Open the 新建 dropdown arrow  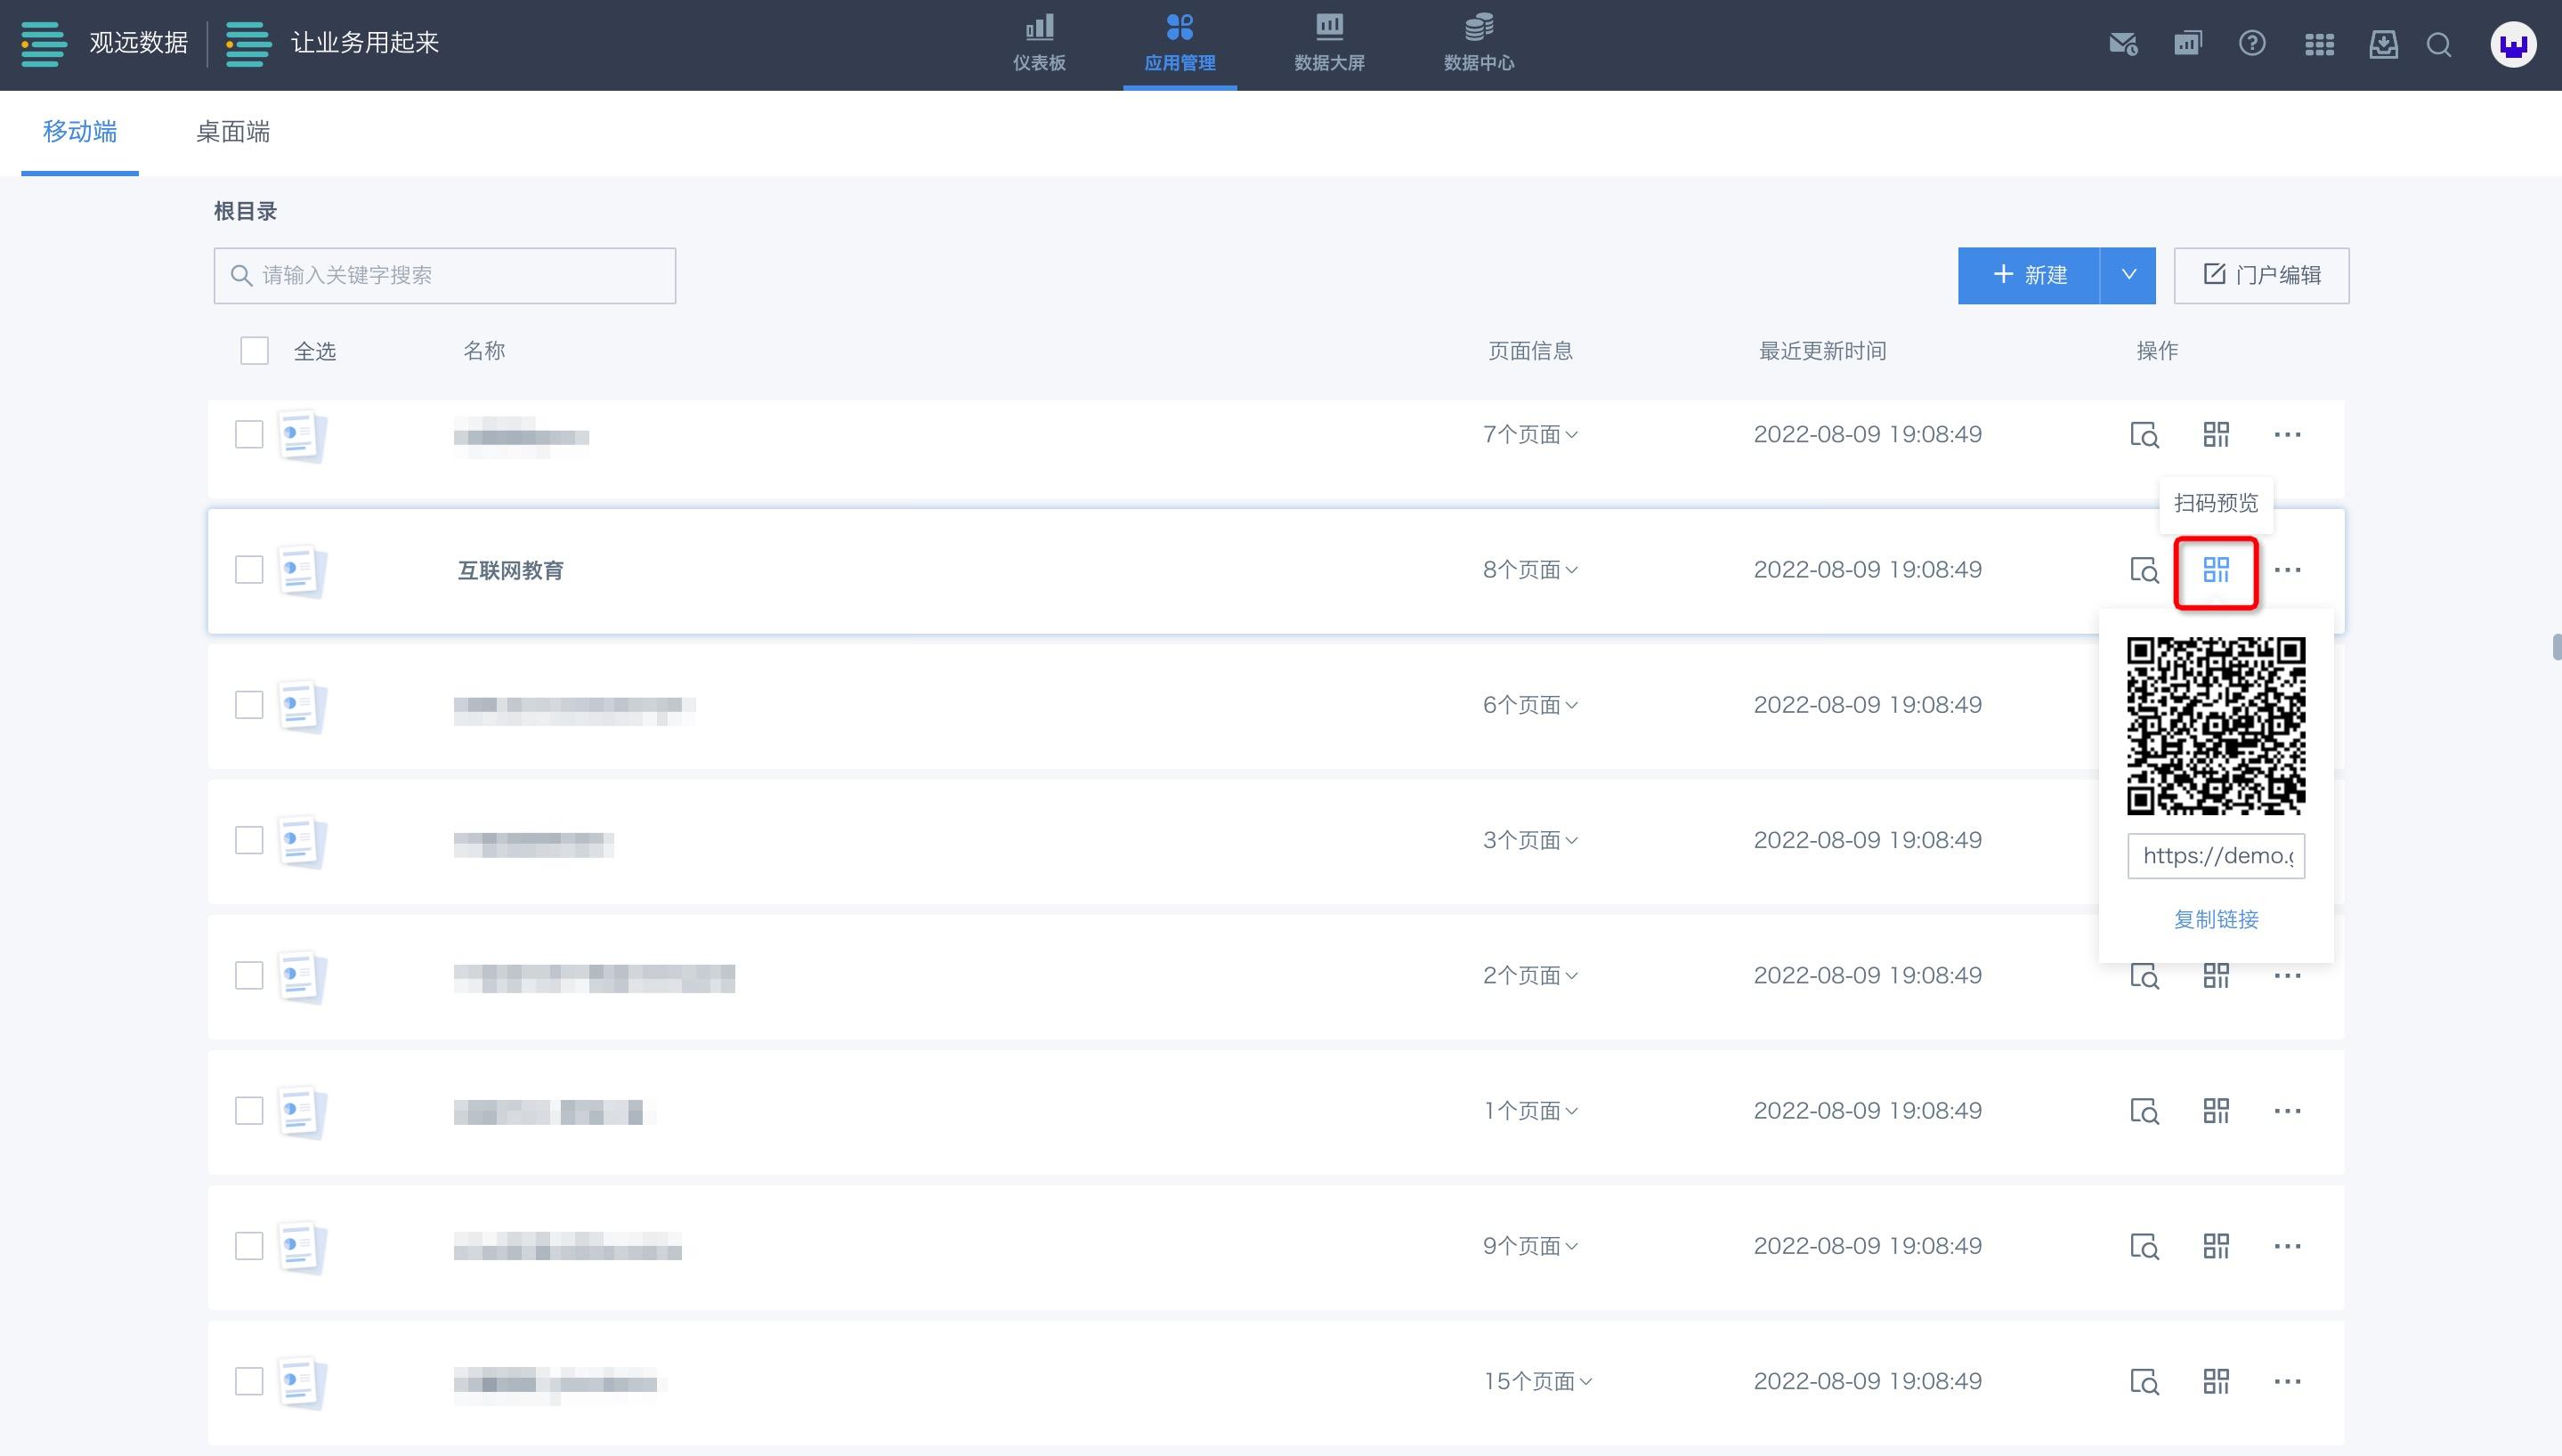tap(2128, 275)
